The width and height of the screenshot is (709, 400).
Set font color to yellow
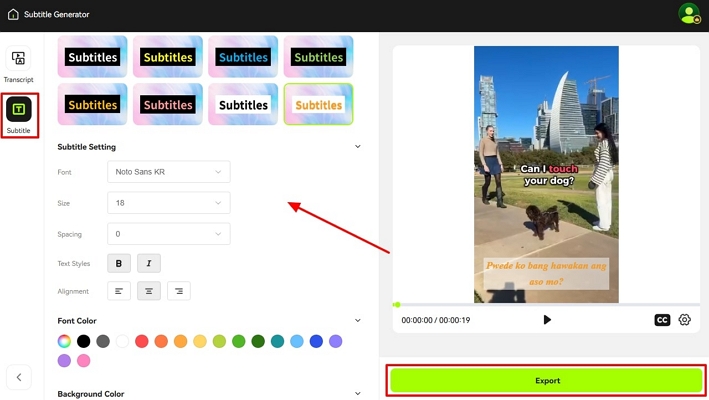click(200, 341)
